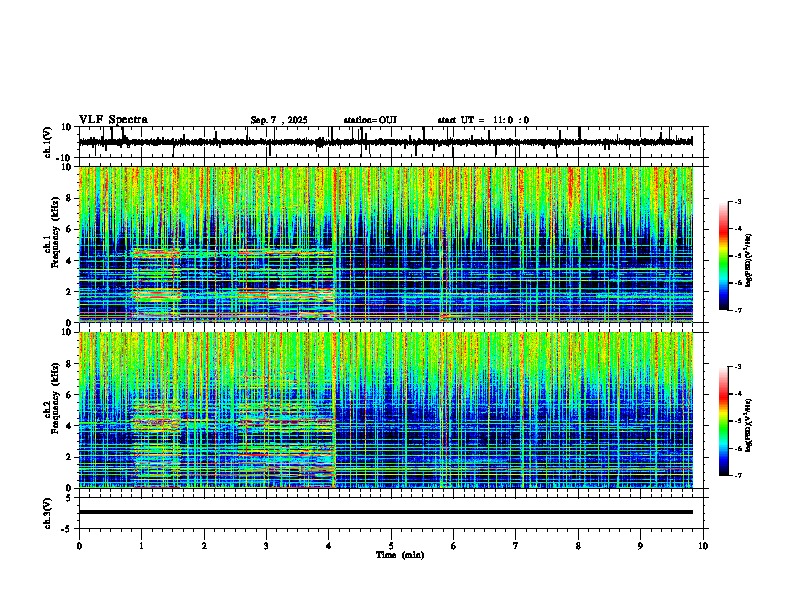Click tick label "7" on the Time axis

(x=516, y=546)
